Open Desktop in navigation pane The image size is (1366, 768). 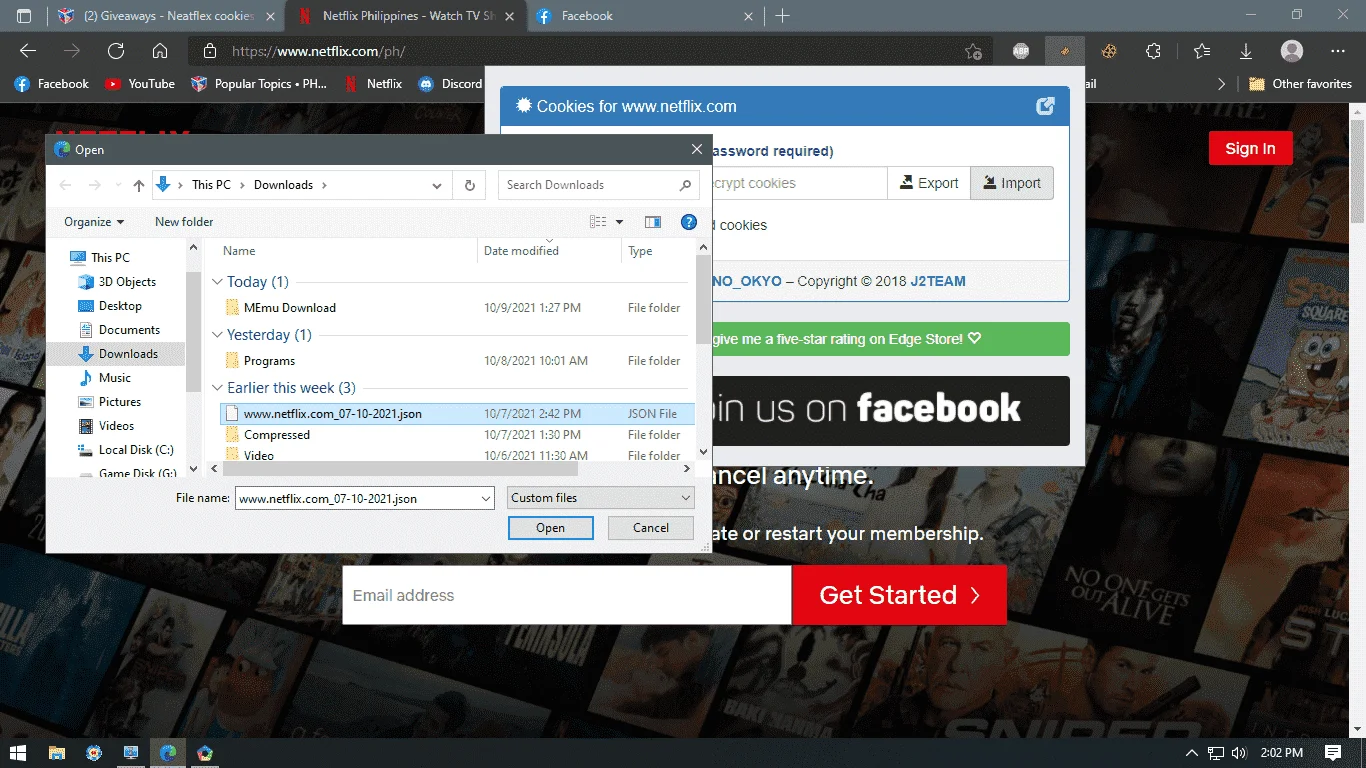pyautogui.click(x=120, y=306)
